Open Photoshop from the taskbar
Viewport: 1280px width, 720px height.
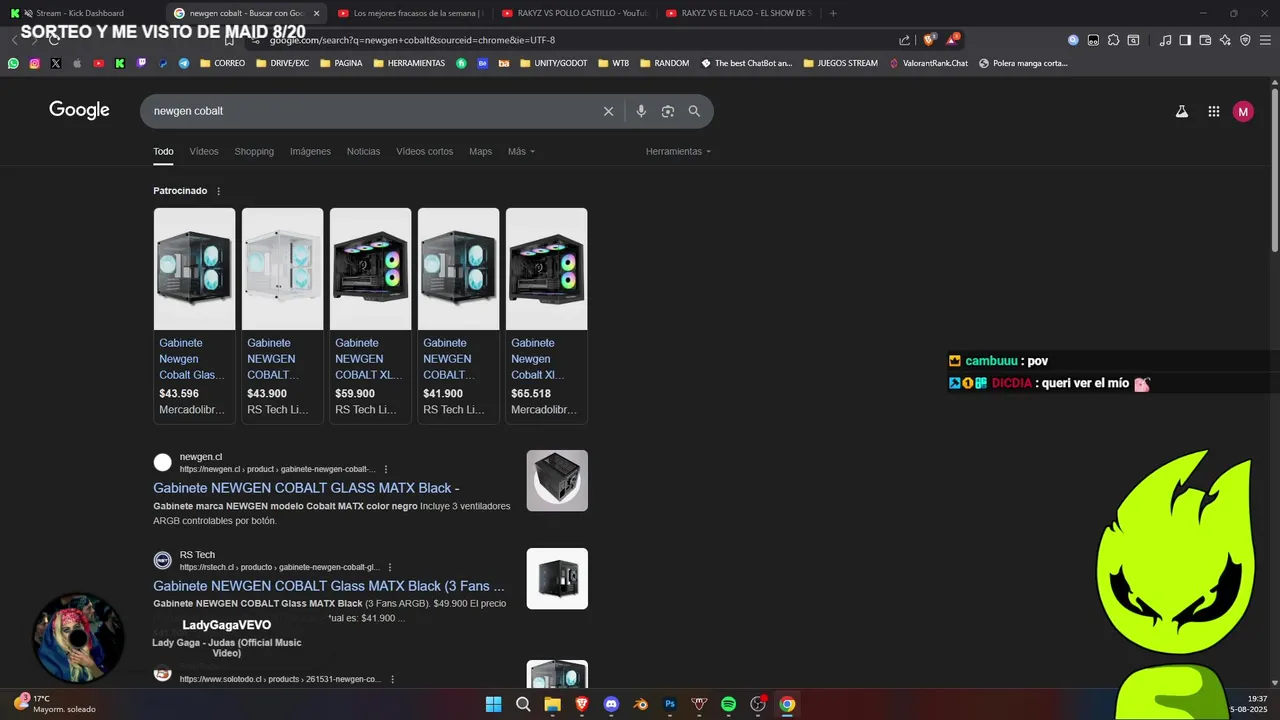tap(670, 704)
